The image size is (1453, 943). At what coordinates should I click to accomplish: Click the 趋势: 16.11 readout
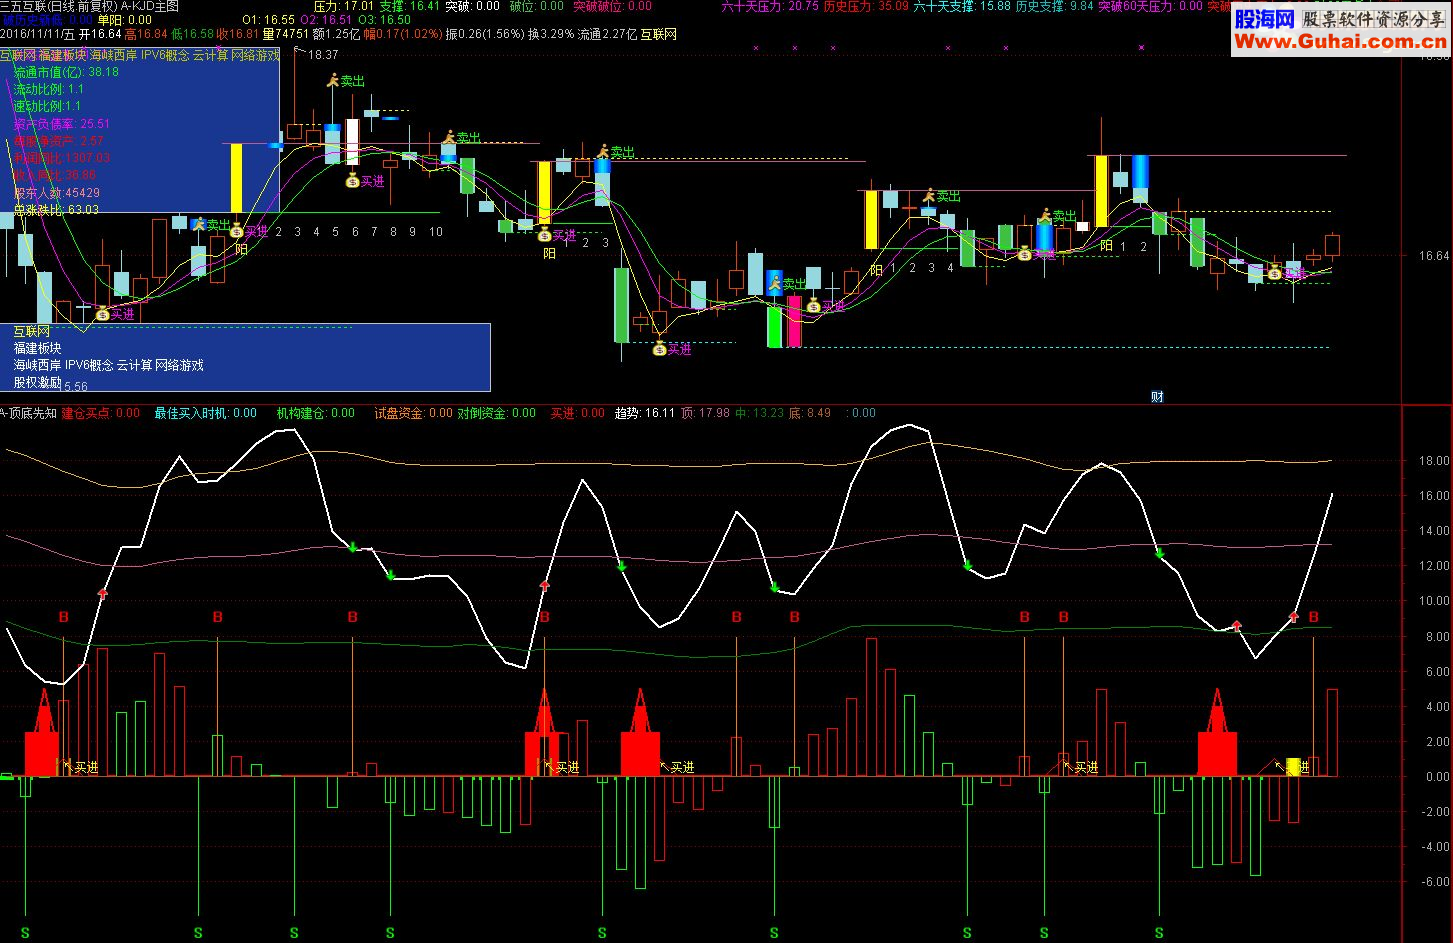(x=645, y=413)
